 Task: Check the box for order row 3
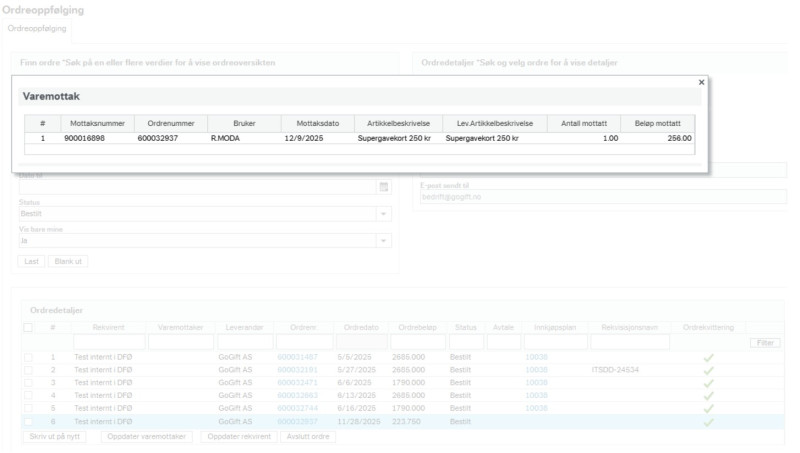point(28,383)
